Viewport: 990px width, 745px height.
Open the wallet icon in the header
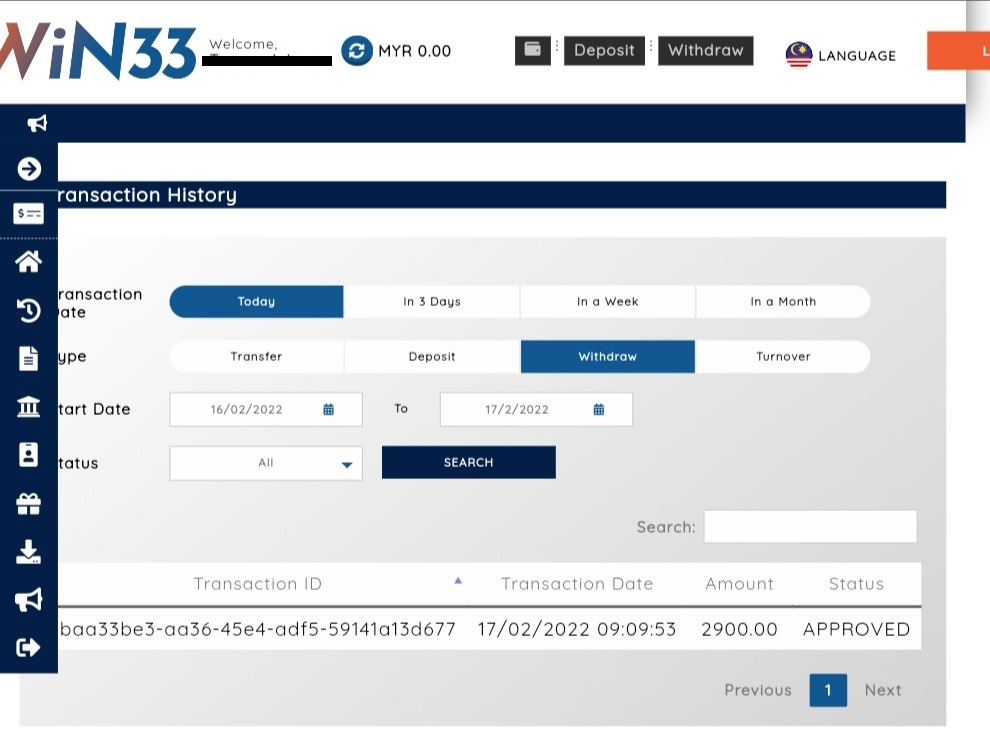532,51
